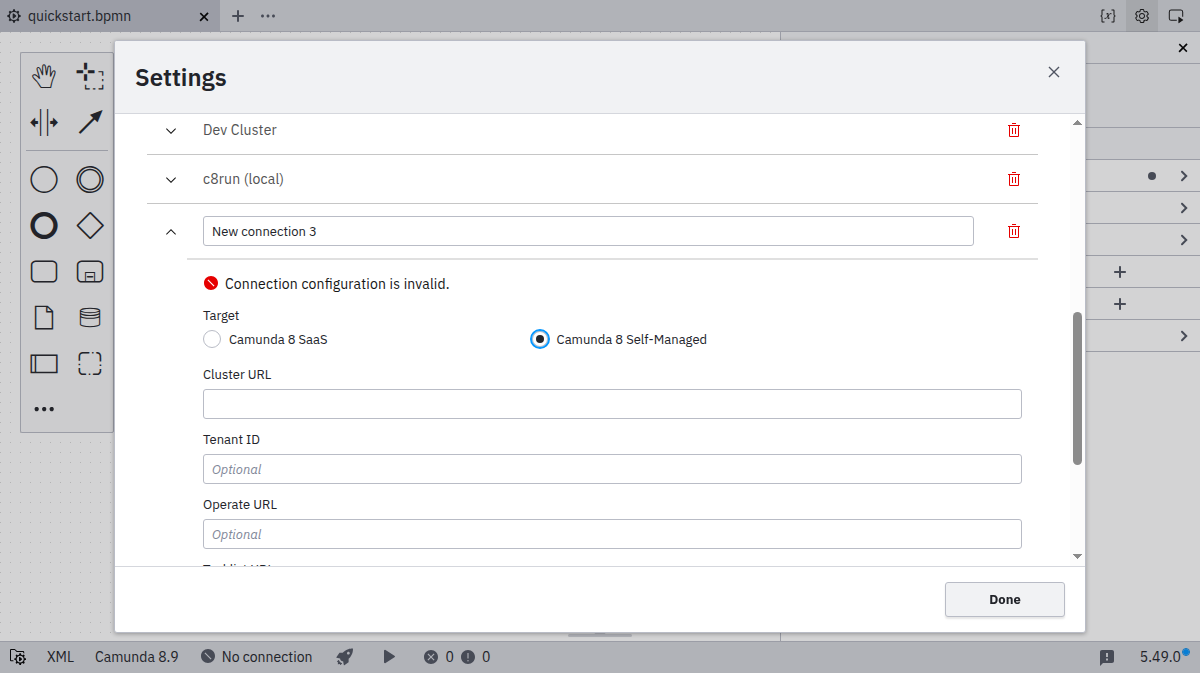Expand the Dev Cluster connection

tap(171, 130)
